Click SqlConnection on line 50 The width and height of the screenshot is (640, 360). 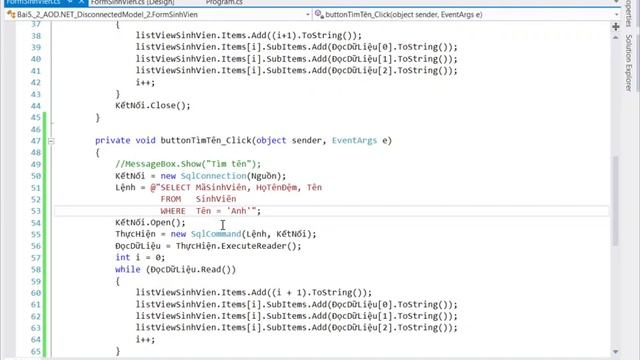tap(213, 176)
